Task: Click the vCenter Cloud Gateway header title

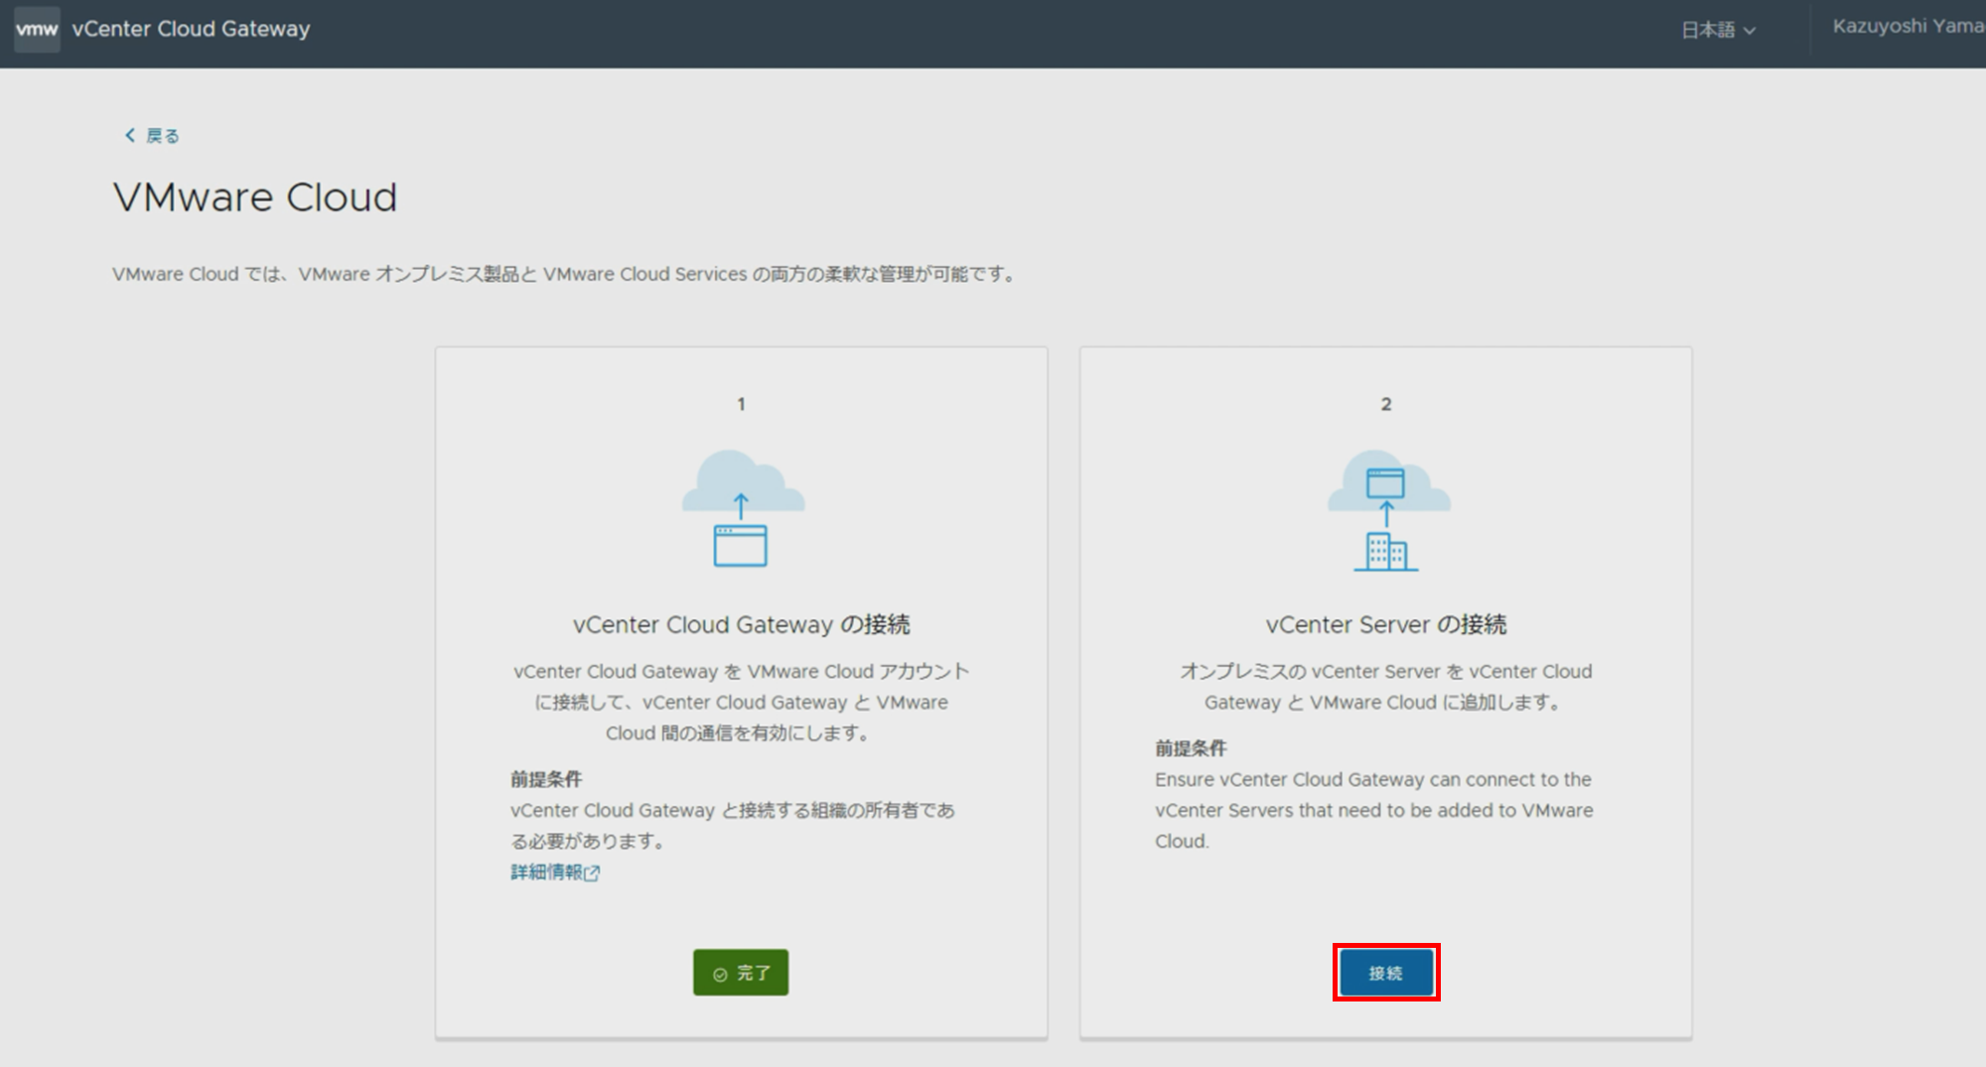Action: point(191,29)
